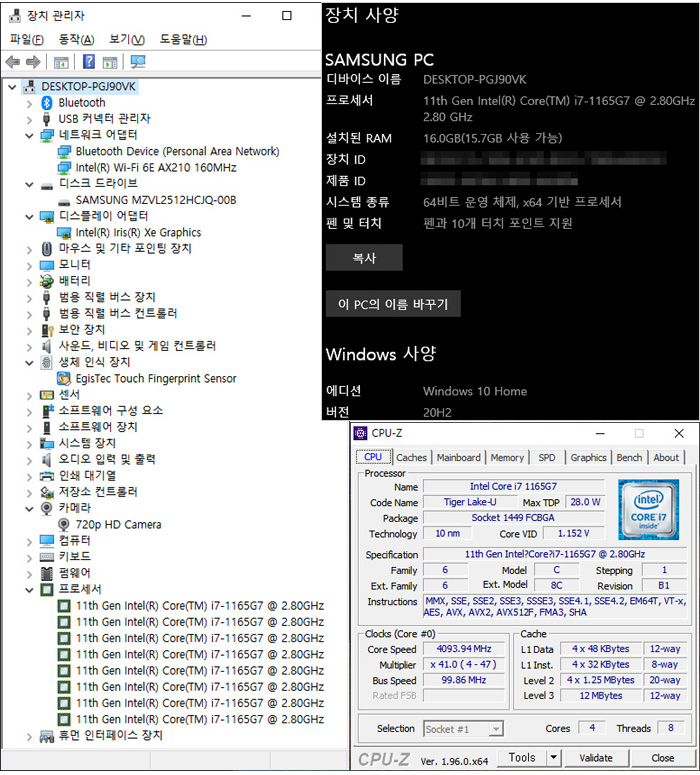700x775 pixels.
Task: Click the show/hide console tree toolbar icon
Action: (x=61, y=62)
